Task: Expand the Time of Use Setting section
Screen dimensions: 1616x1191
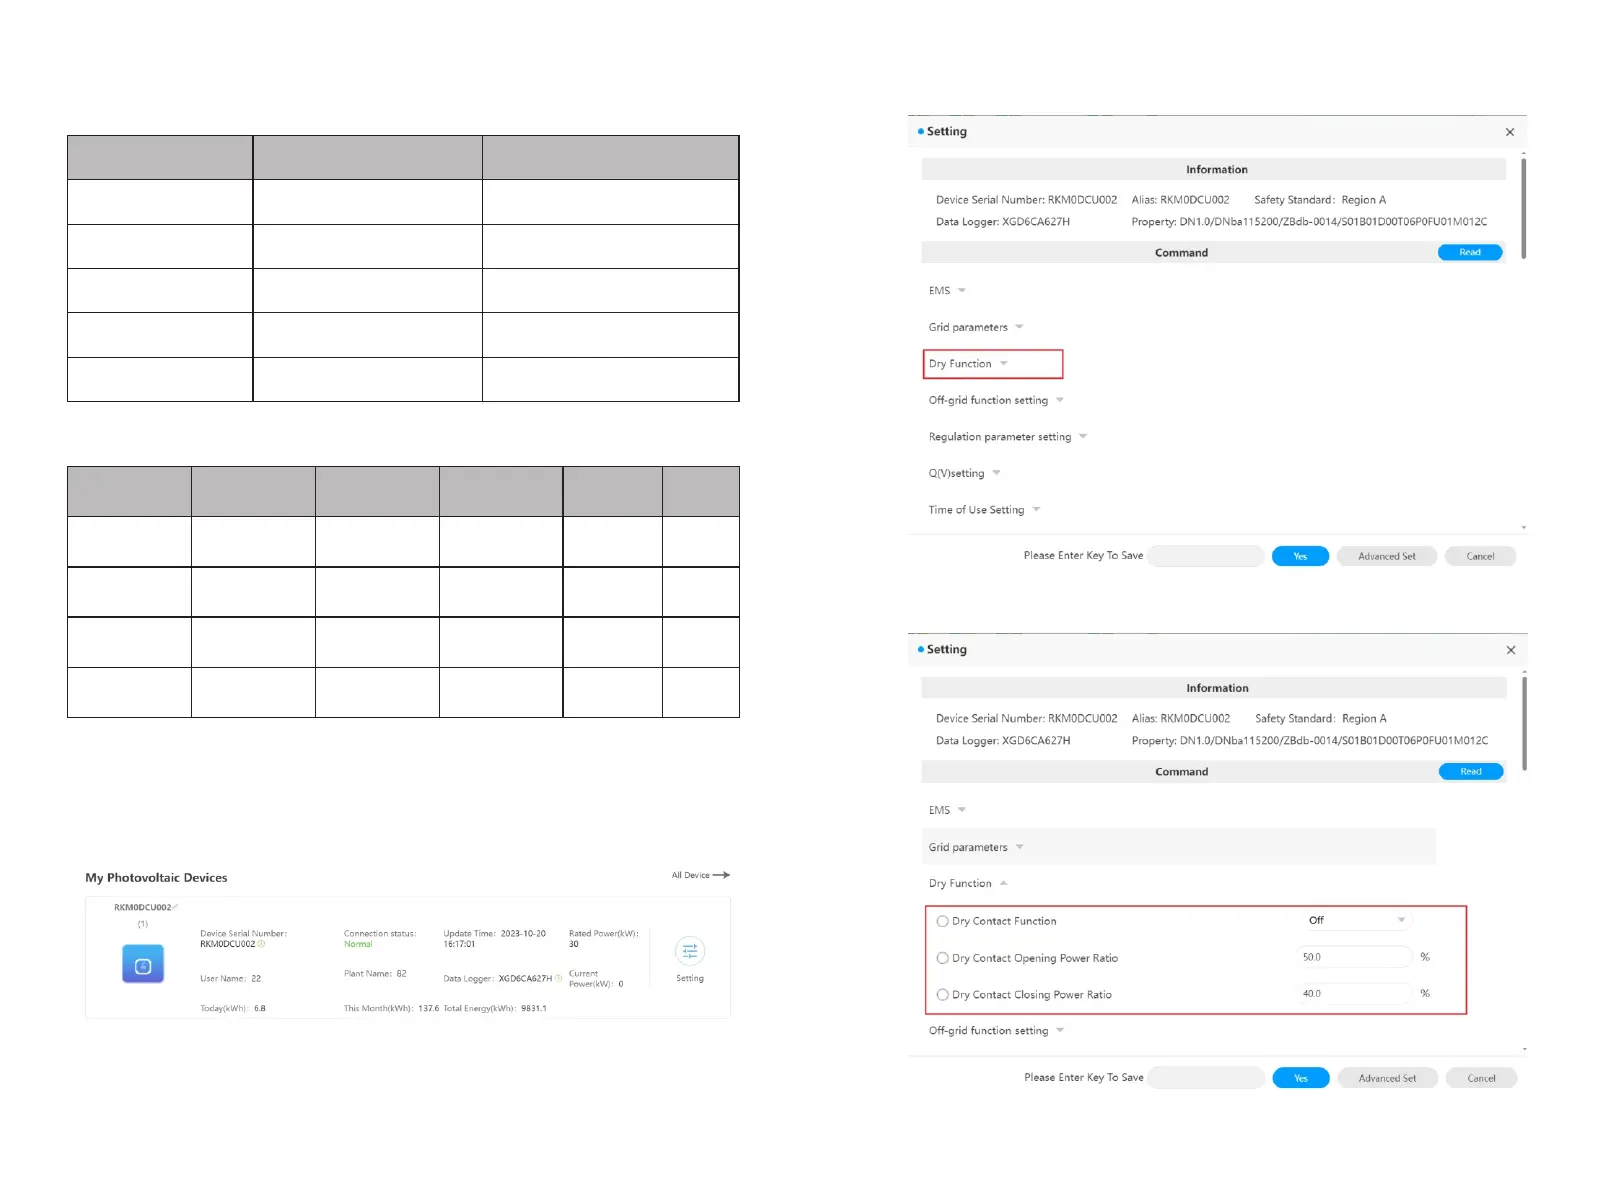Action: point(984,510)
